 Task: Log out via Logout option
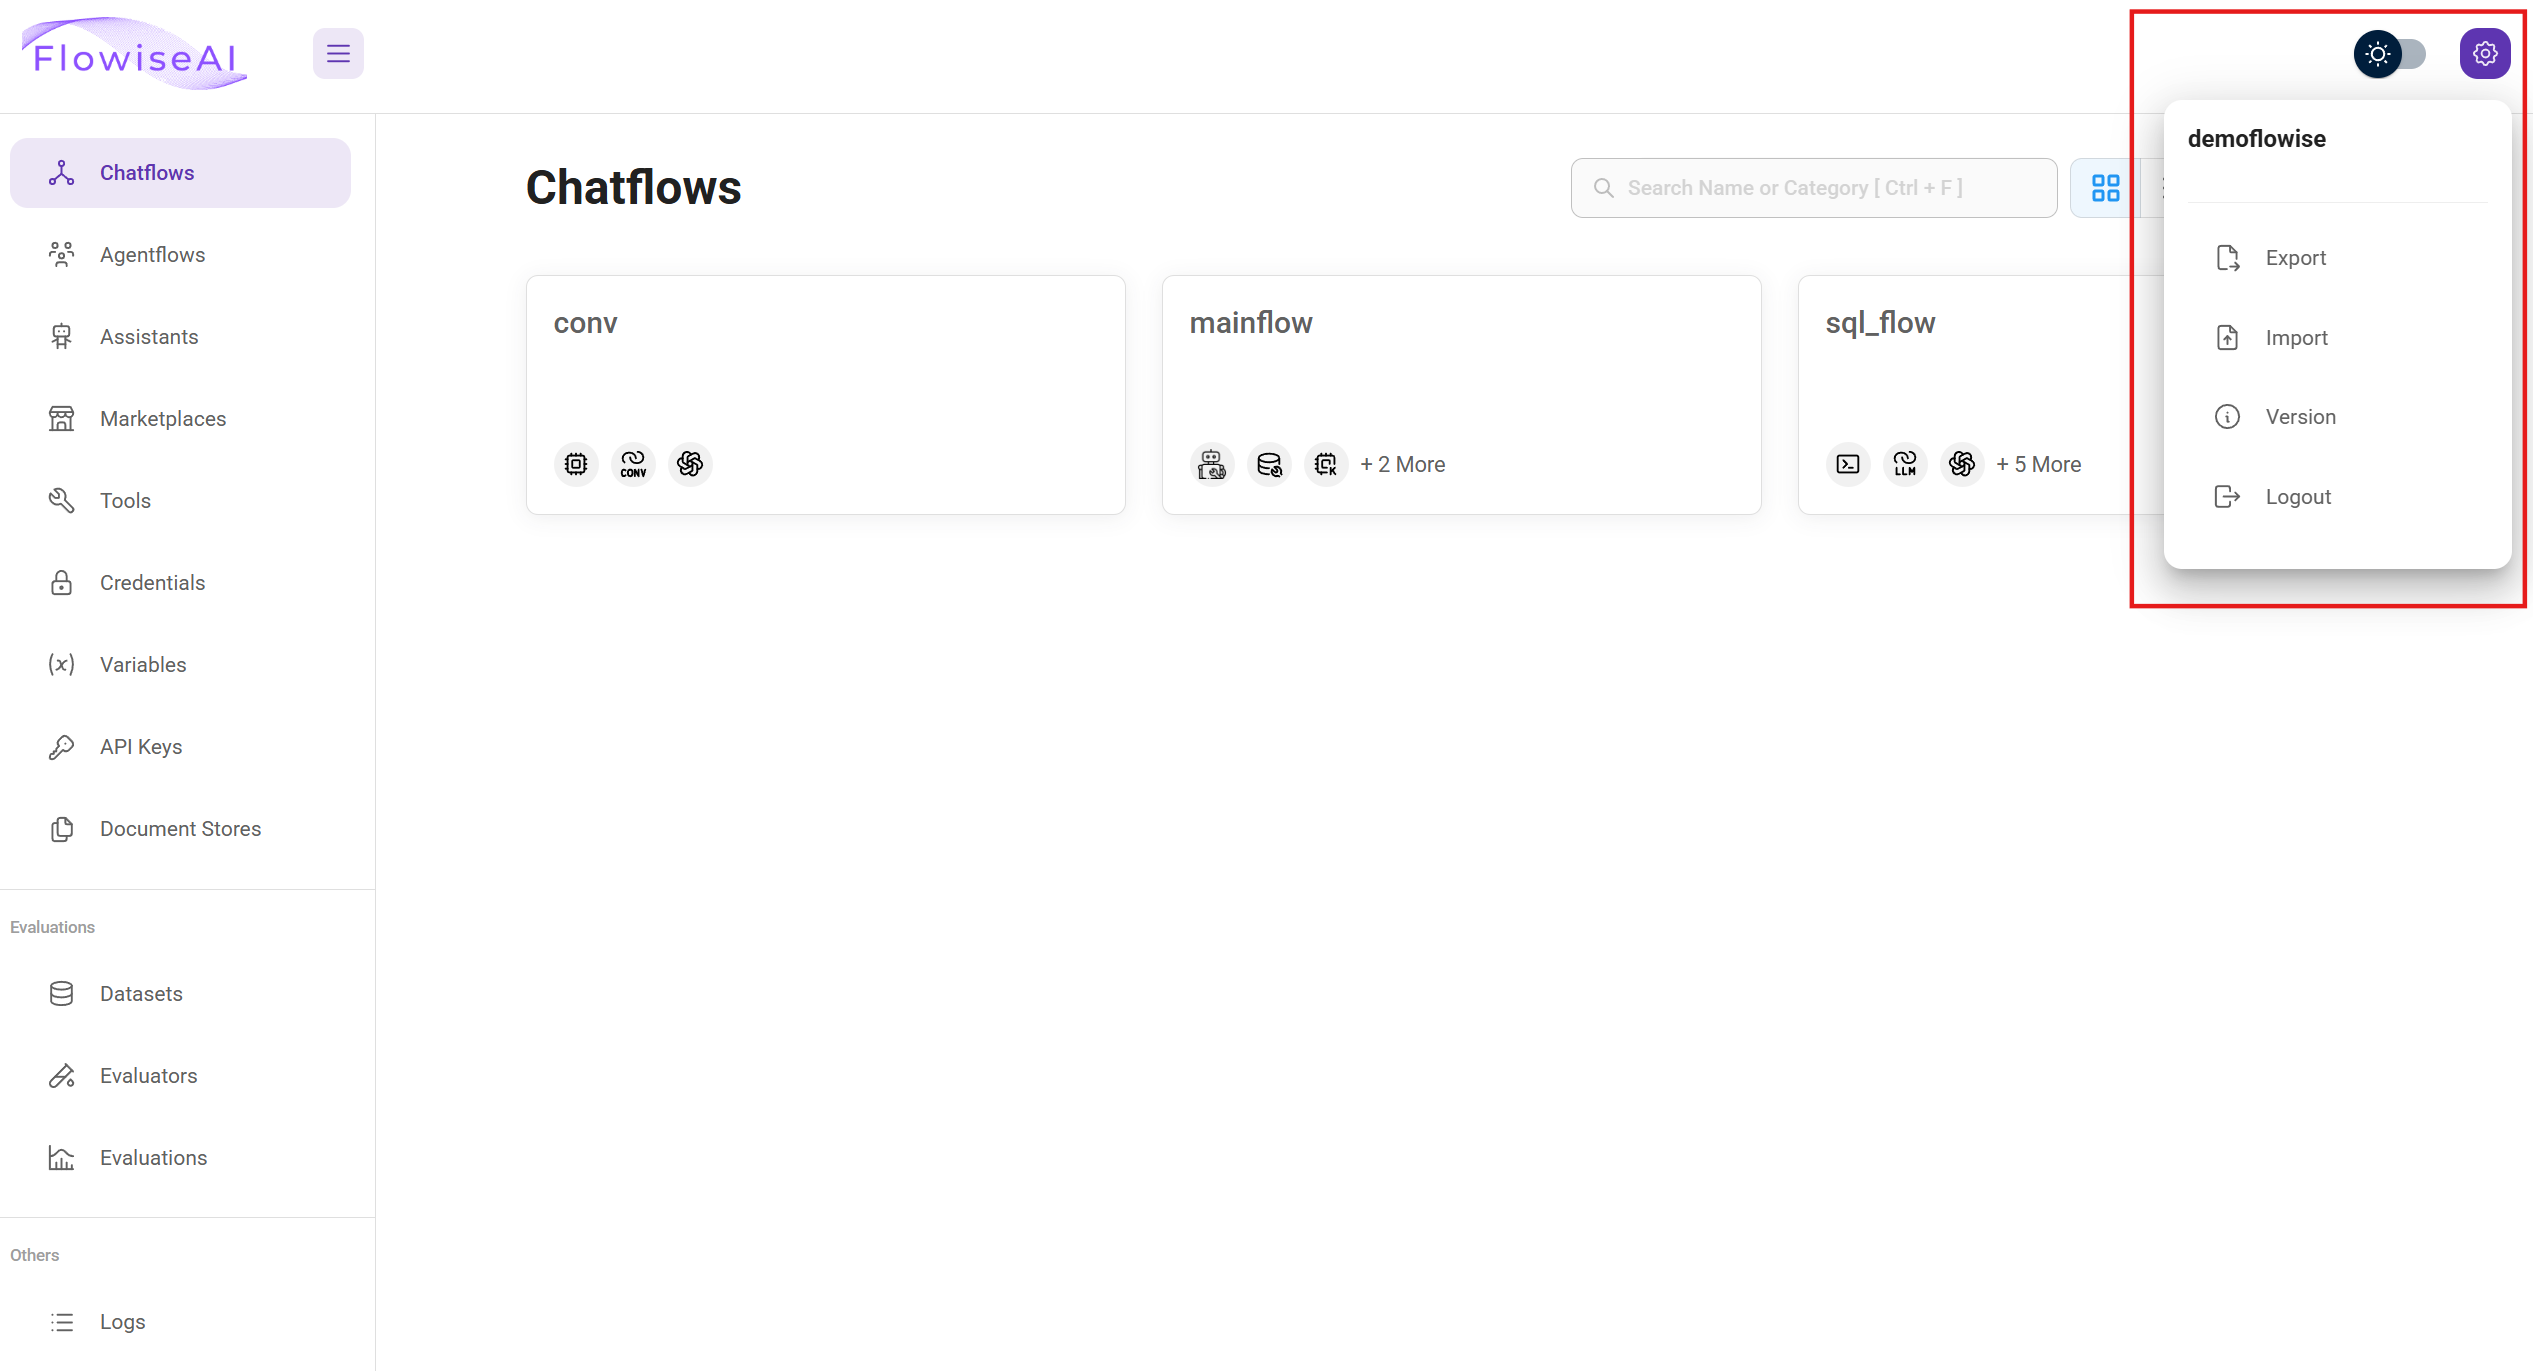2297,497
